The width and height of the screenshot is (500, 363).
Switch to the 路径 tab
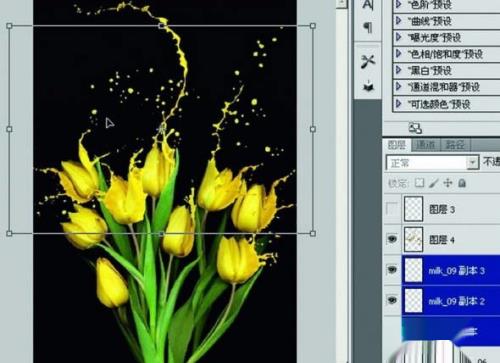(455, 145)
